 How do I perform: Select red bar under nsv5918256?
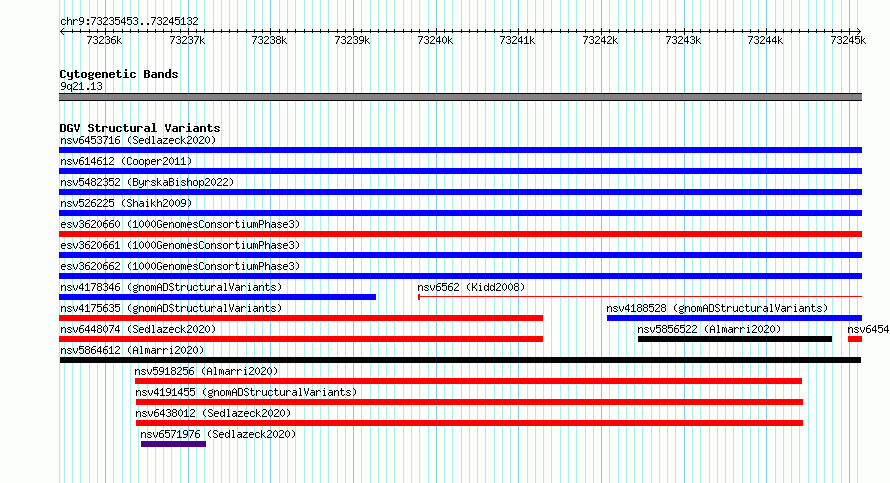point(468,381)
